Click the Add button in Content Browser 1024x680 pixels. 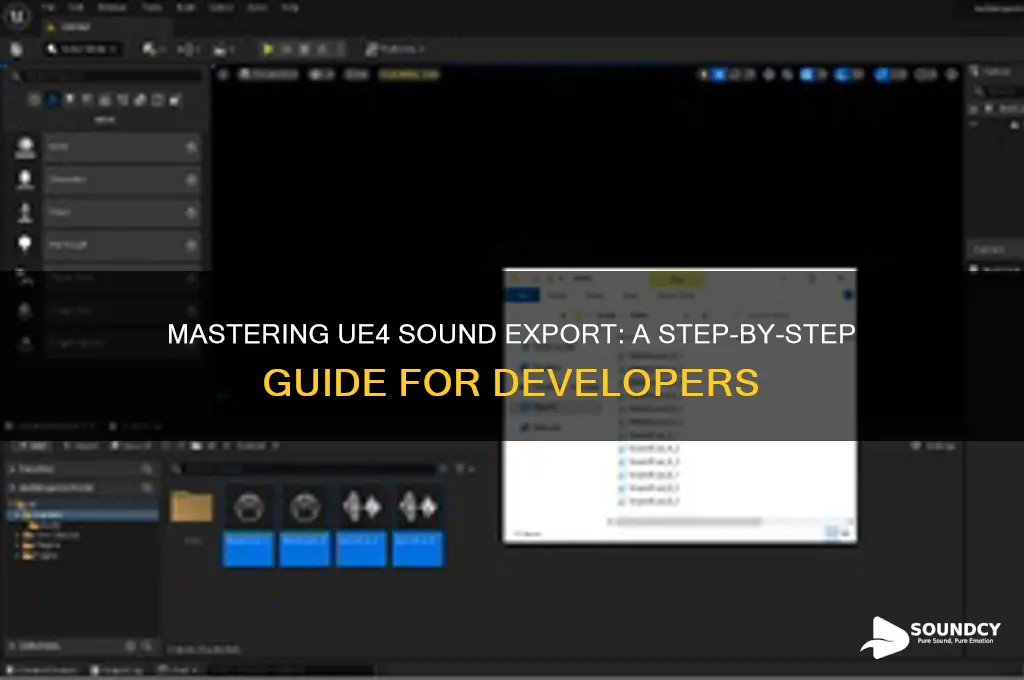tap(32, 446)
